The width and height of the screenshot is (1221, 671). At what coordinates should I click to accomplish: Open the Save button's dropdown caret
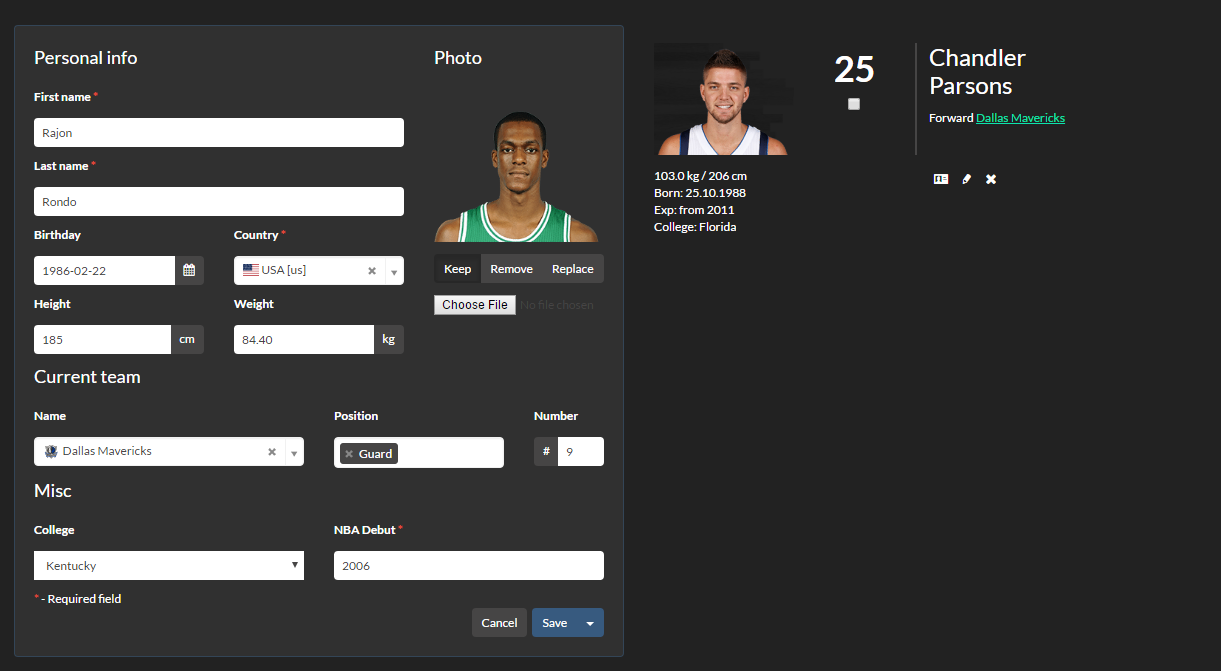tap(590, 623)
